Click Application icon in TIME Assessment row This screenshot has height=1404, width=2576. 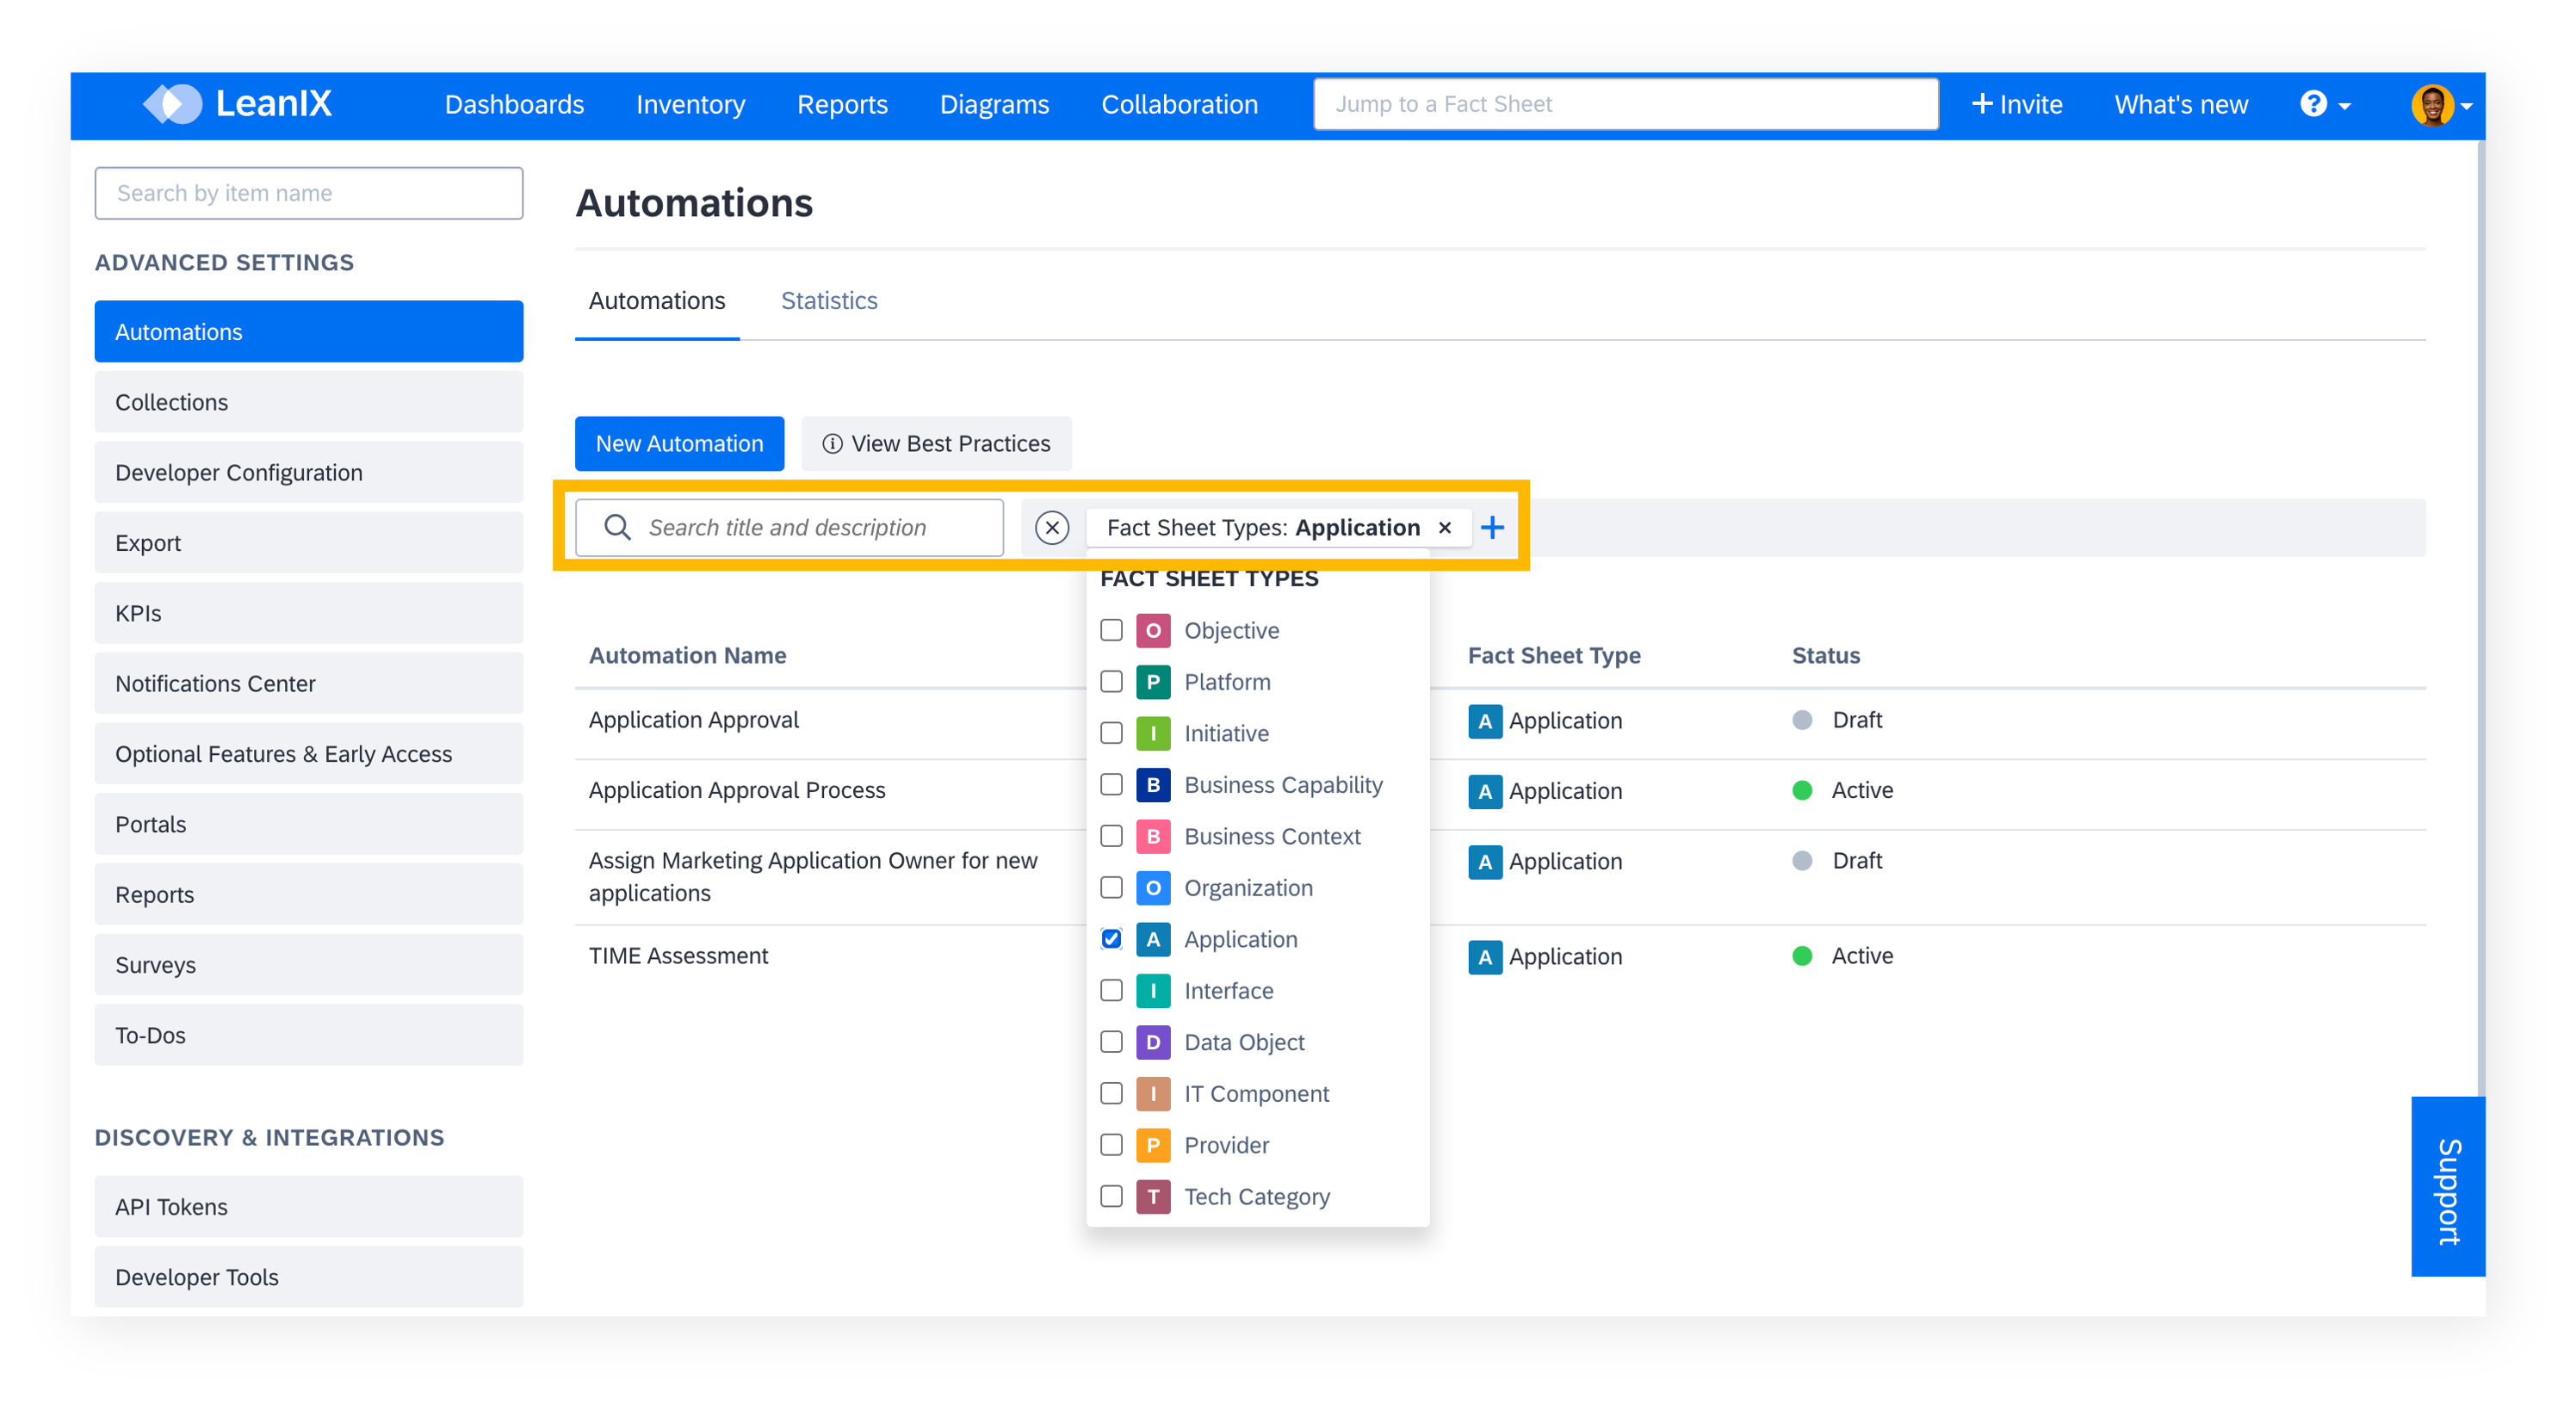[x=1484, y=956]
